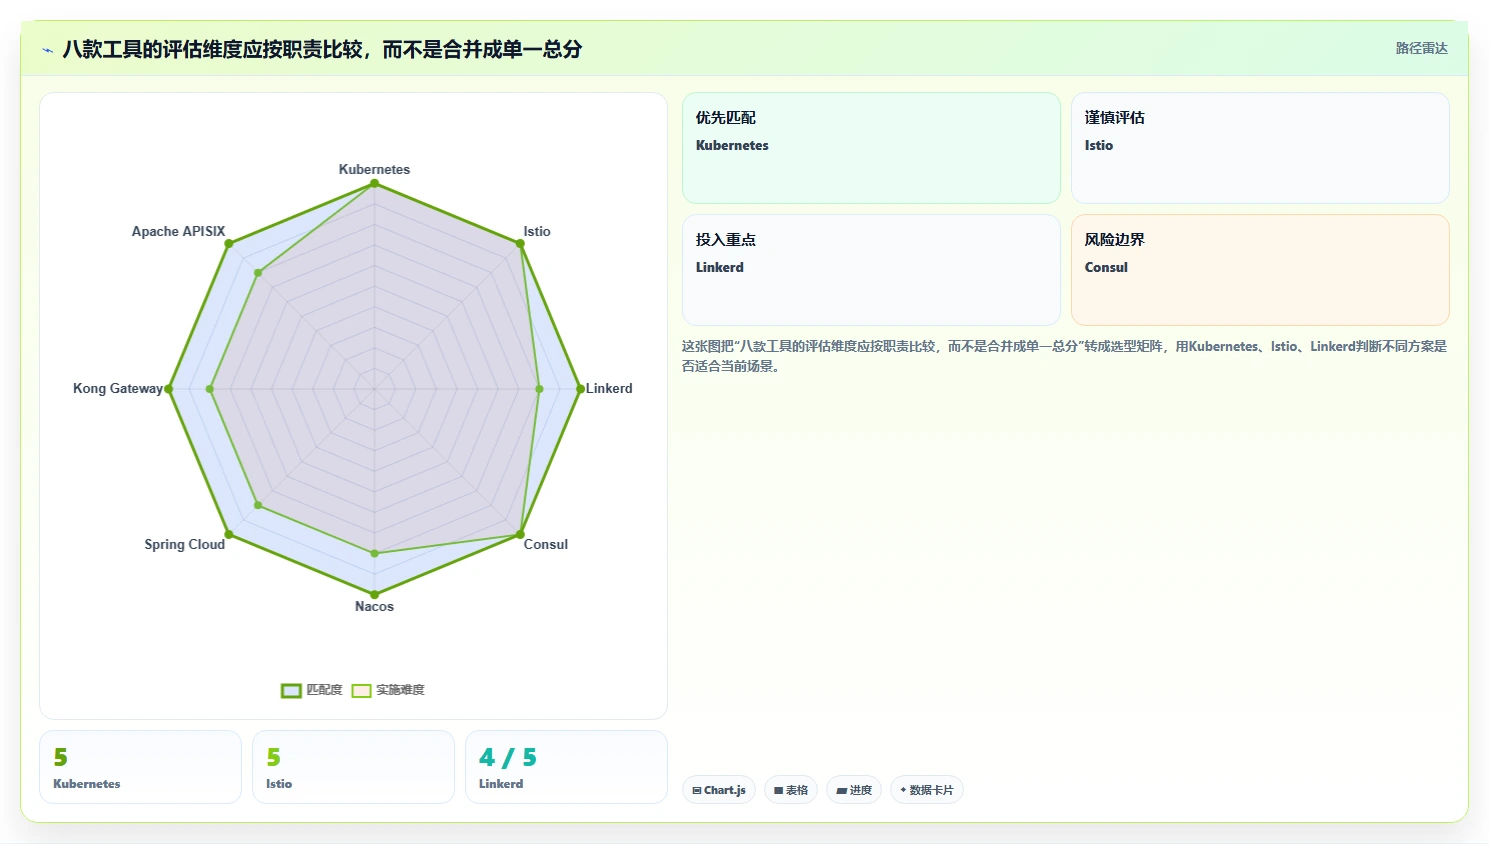The height and width of the screenshot is (844, 1489).
Task: Click the Istio axis label on the radar
Action: point(537,231)
